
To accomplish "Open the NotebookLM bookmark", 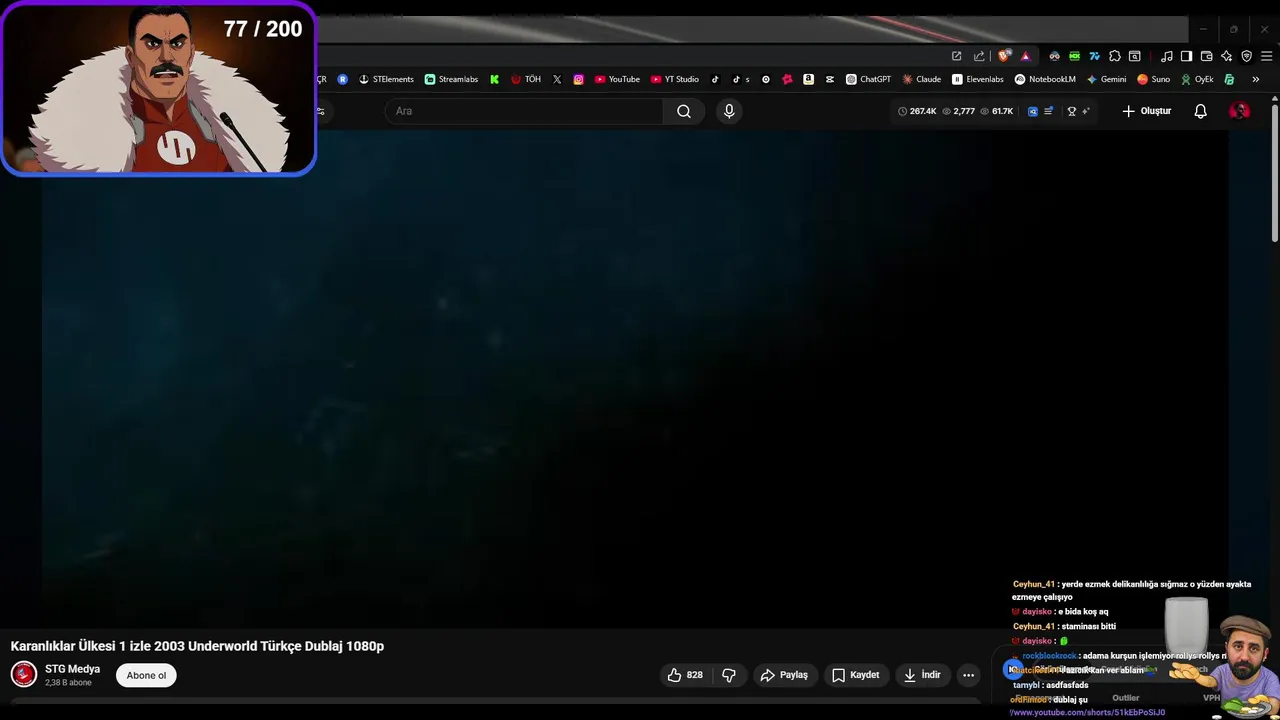I will click(x=1045, y=79).
